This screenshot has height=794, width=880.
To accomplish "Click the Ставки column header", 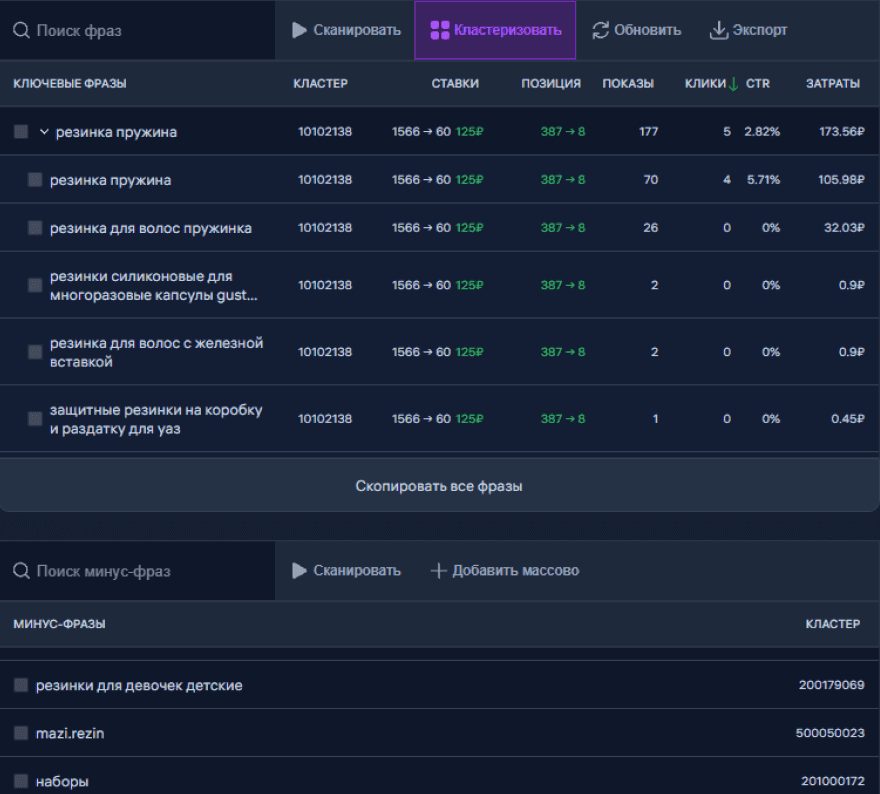I will click(455, 84).
